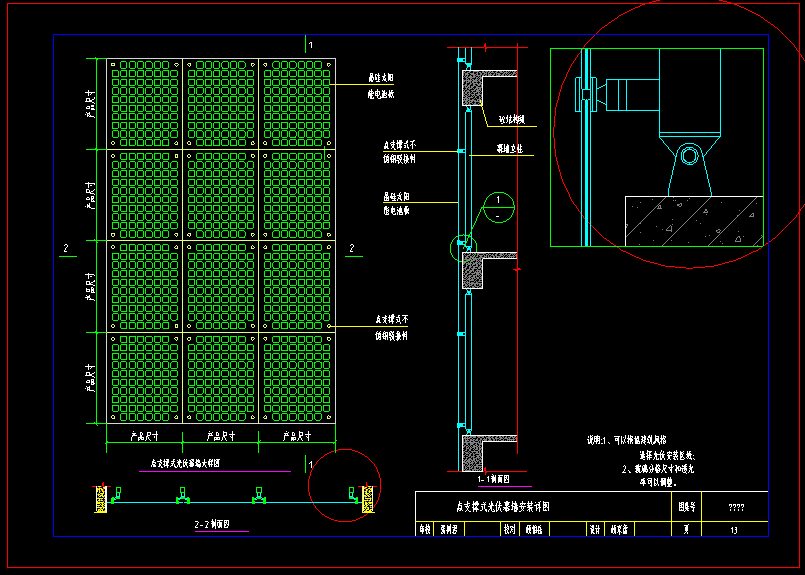Click the "1-1 剖面图" section caption
This screenshot has height=575, width=805.
point(493,479)
